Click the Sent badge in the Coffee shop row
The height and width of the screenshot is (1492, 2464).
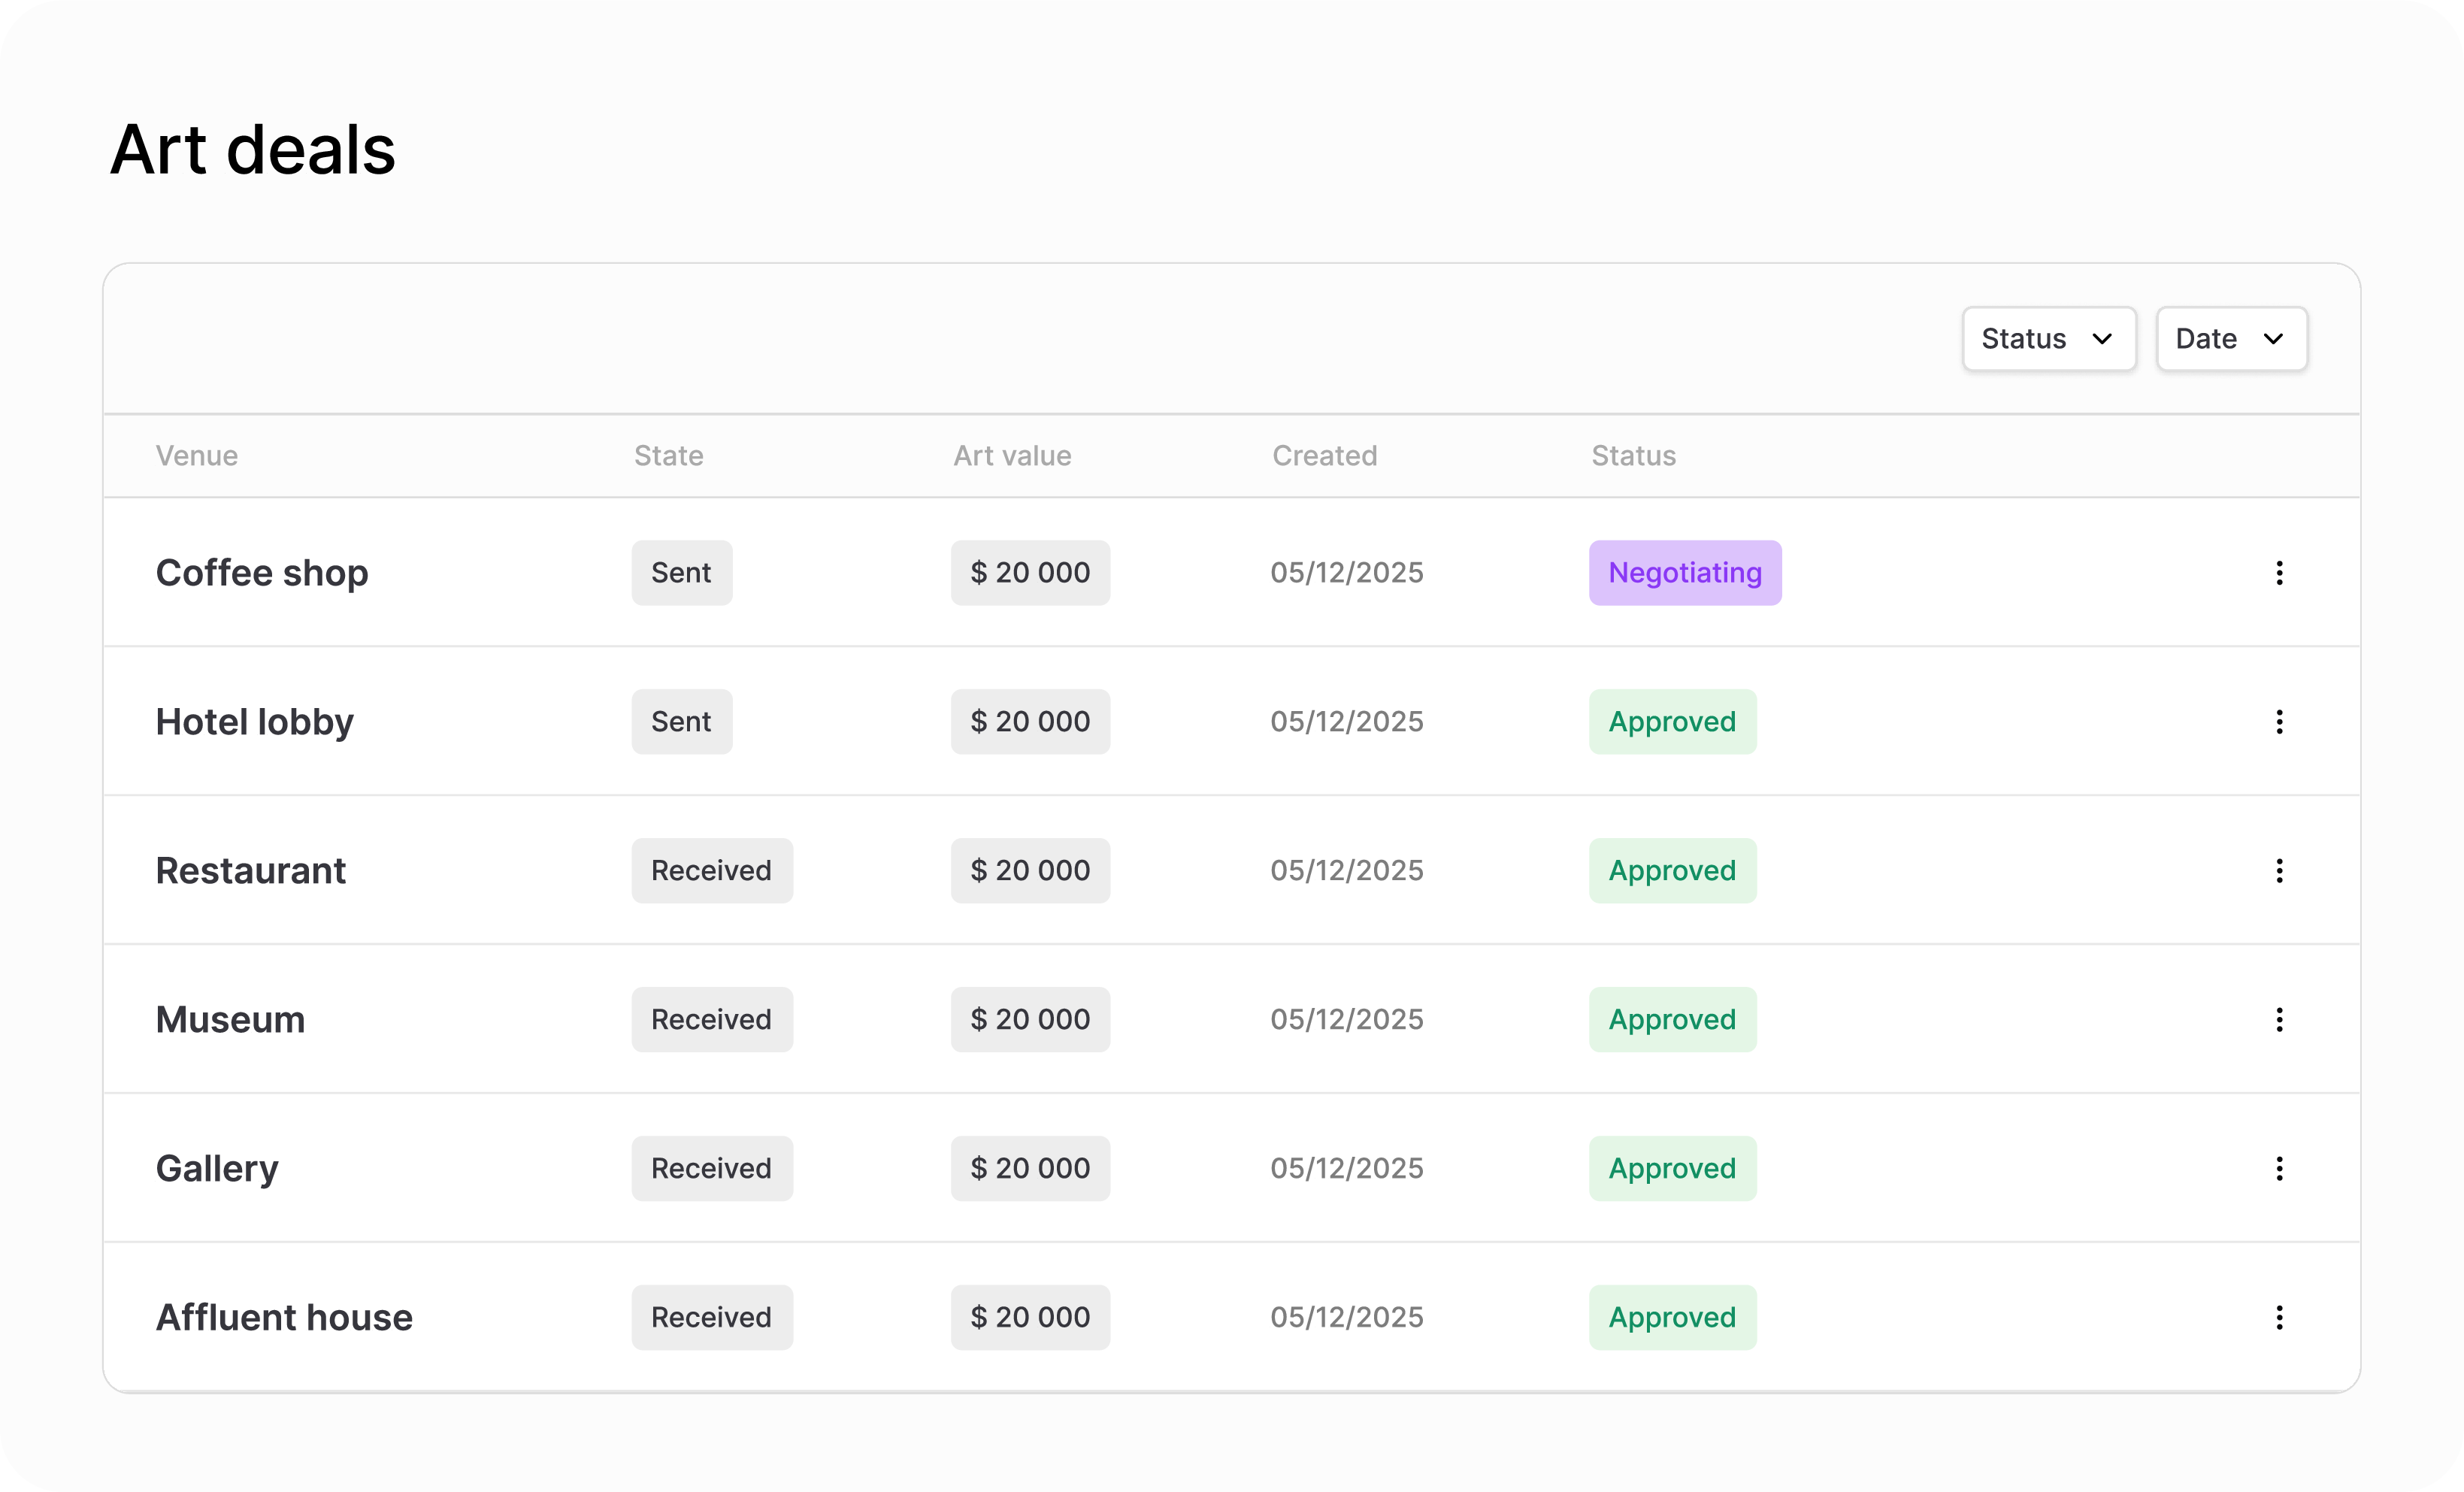pos(681,573)
